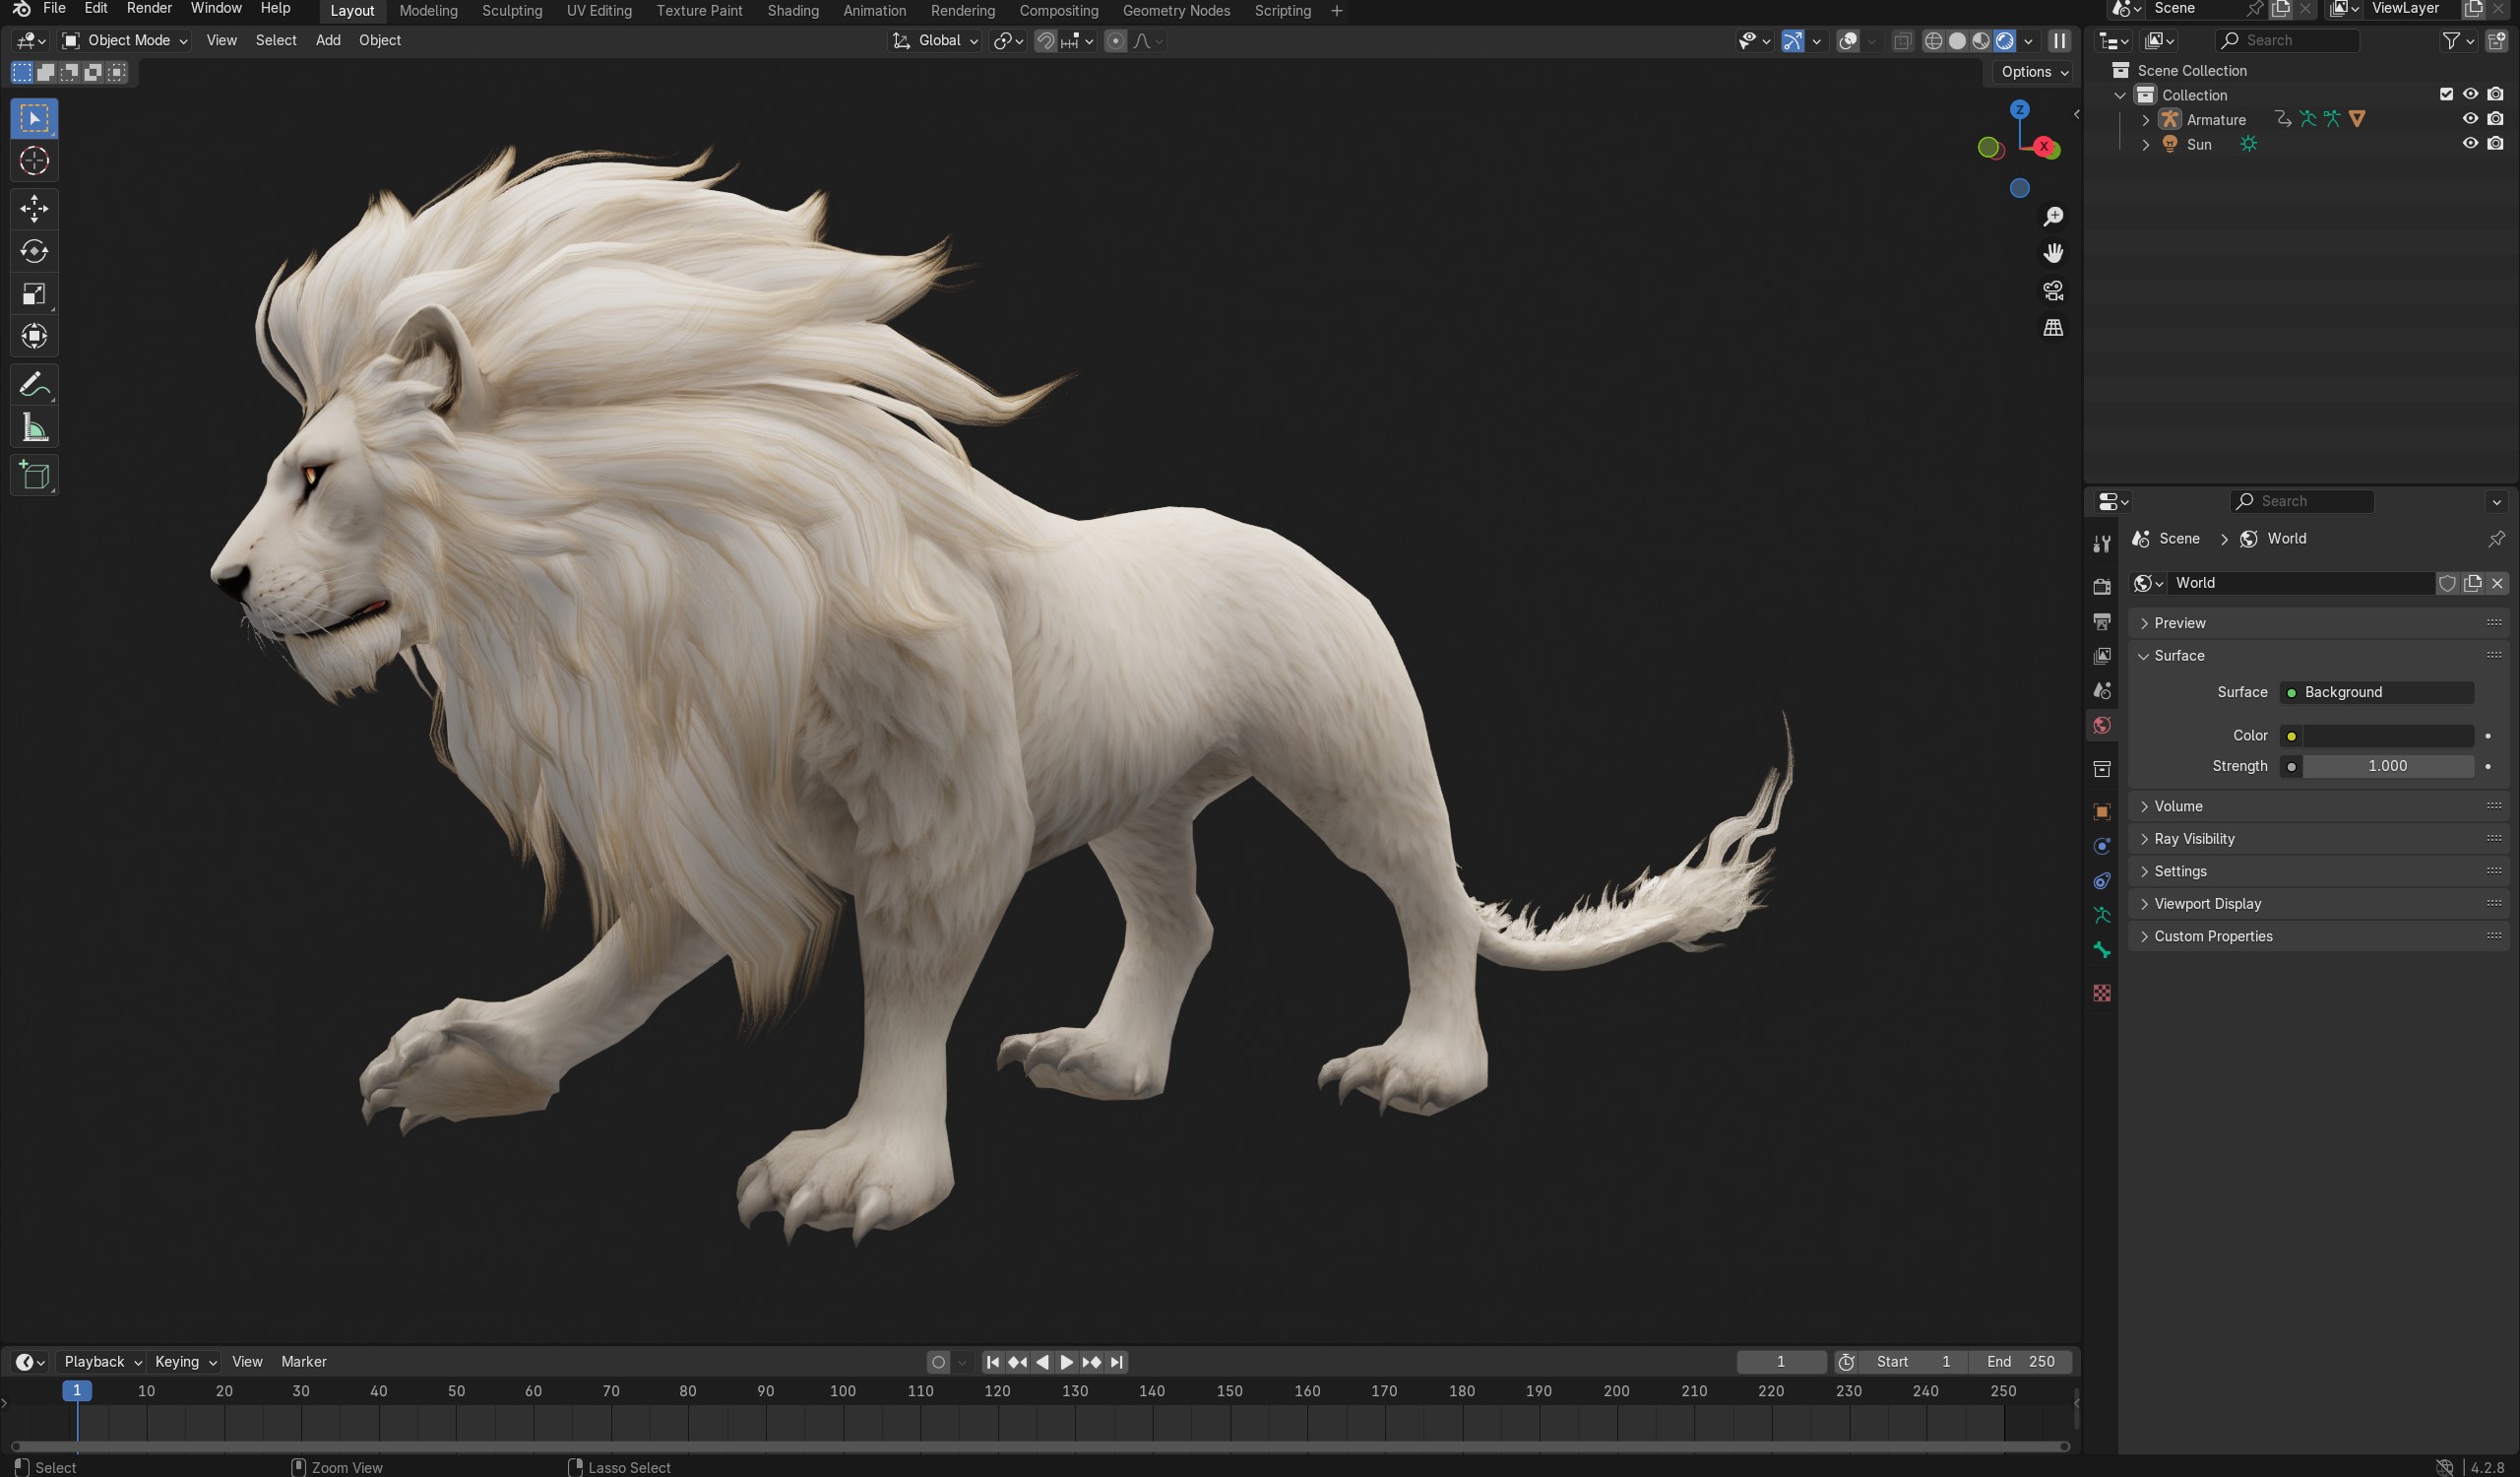This screenshot has height=1477, width=2520.
Task: Hide the Armature object in viewport
Action: (2470, 119)
